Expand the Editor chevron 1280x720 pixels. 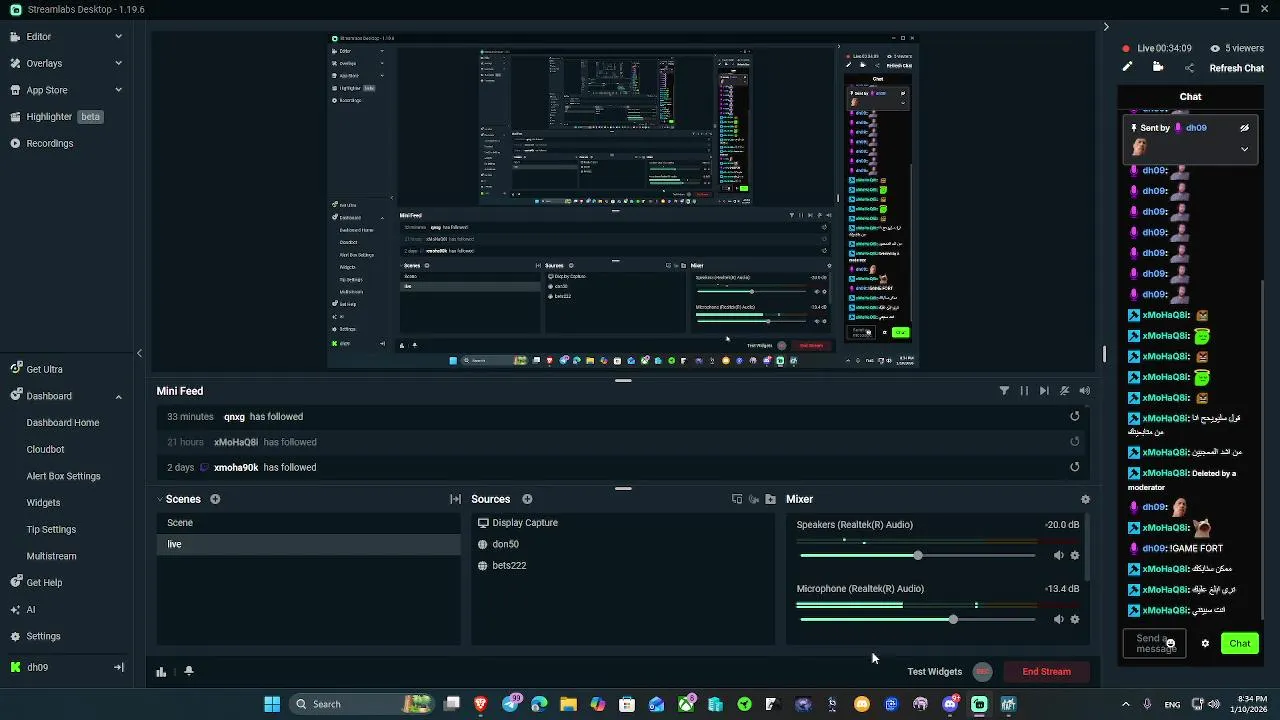coord(118,36)
